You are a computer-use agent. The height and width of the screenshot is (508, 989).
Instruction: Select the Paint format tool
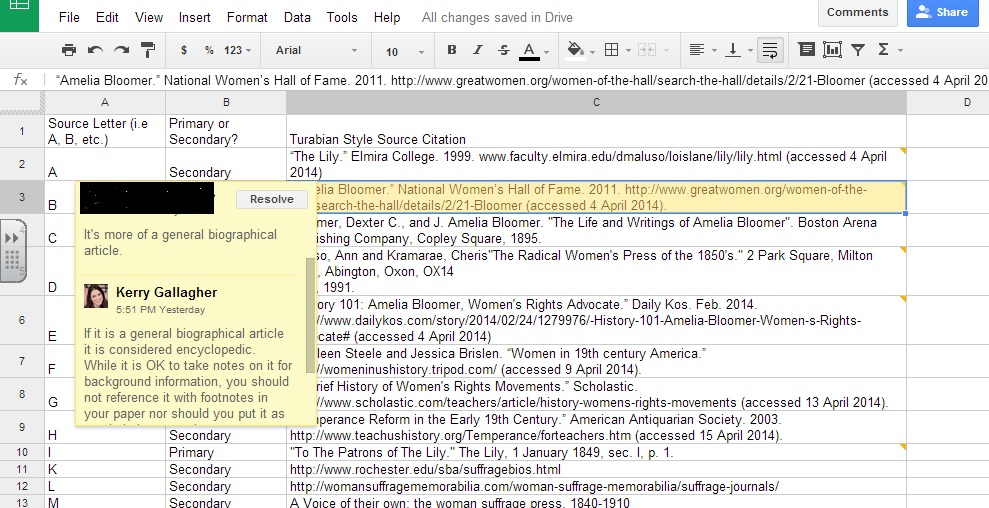pos(148,50)
